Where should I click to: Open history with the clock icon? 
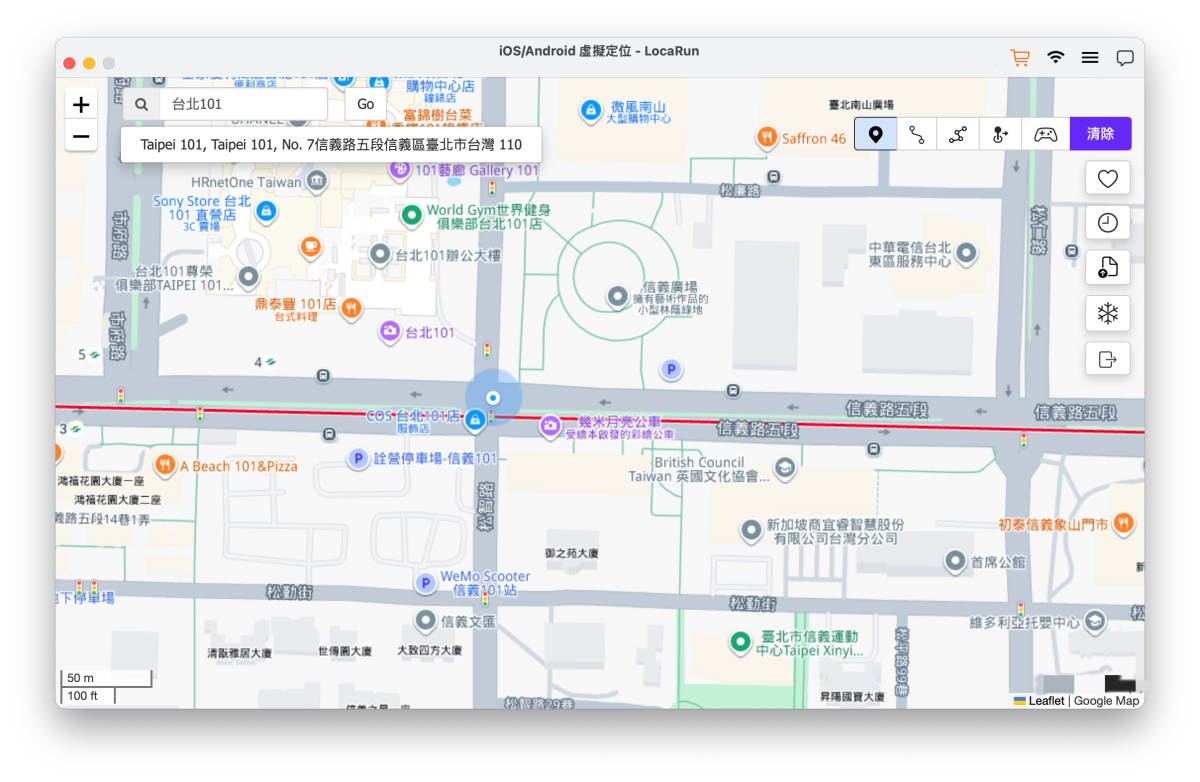click(x=1107, y=223)
